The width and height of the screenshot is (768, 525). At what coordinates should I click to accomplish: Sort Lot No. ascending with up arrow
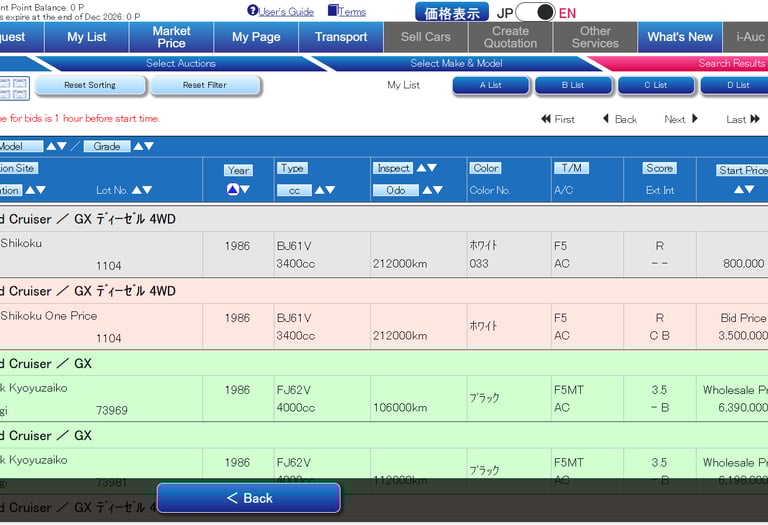(x=137, y=190)
